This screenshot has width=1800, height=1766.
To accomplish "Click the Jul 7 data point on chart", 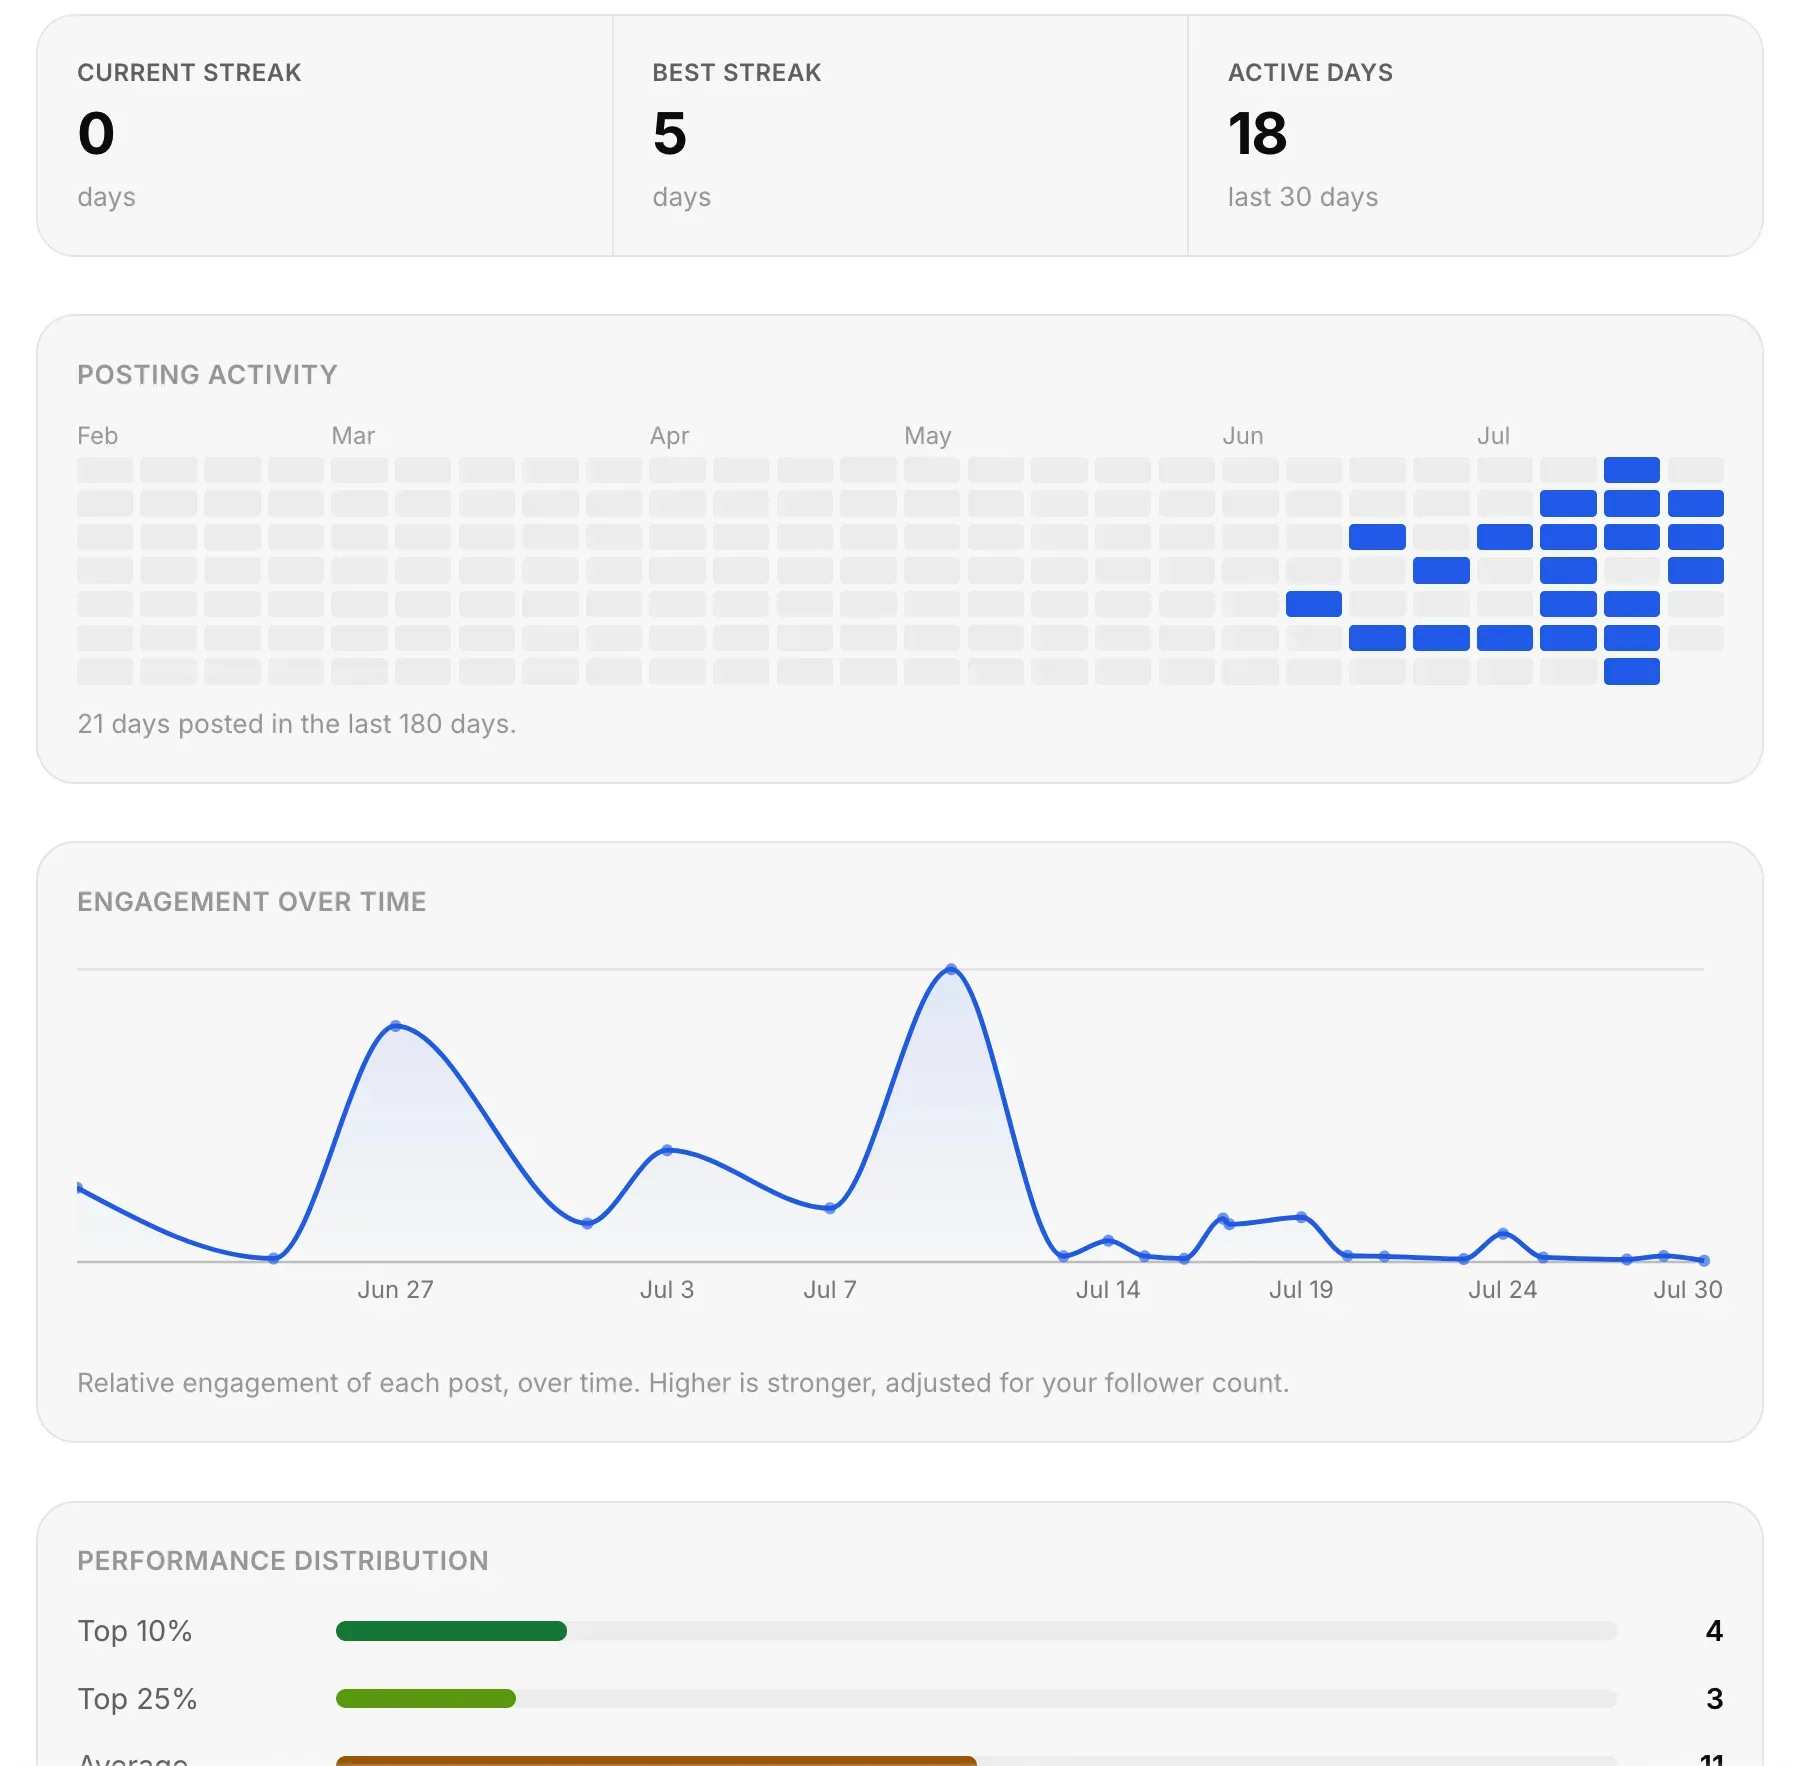I will click(x=830, y=1208).
